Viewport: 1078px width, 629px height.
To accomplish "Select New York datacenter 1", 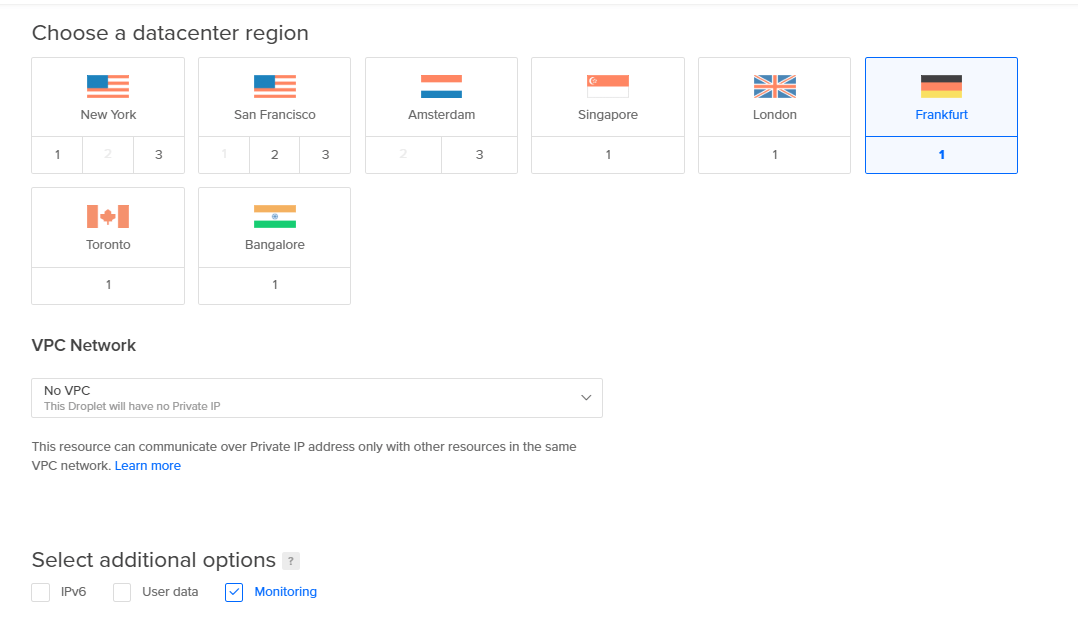I will [58, 155].
